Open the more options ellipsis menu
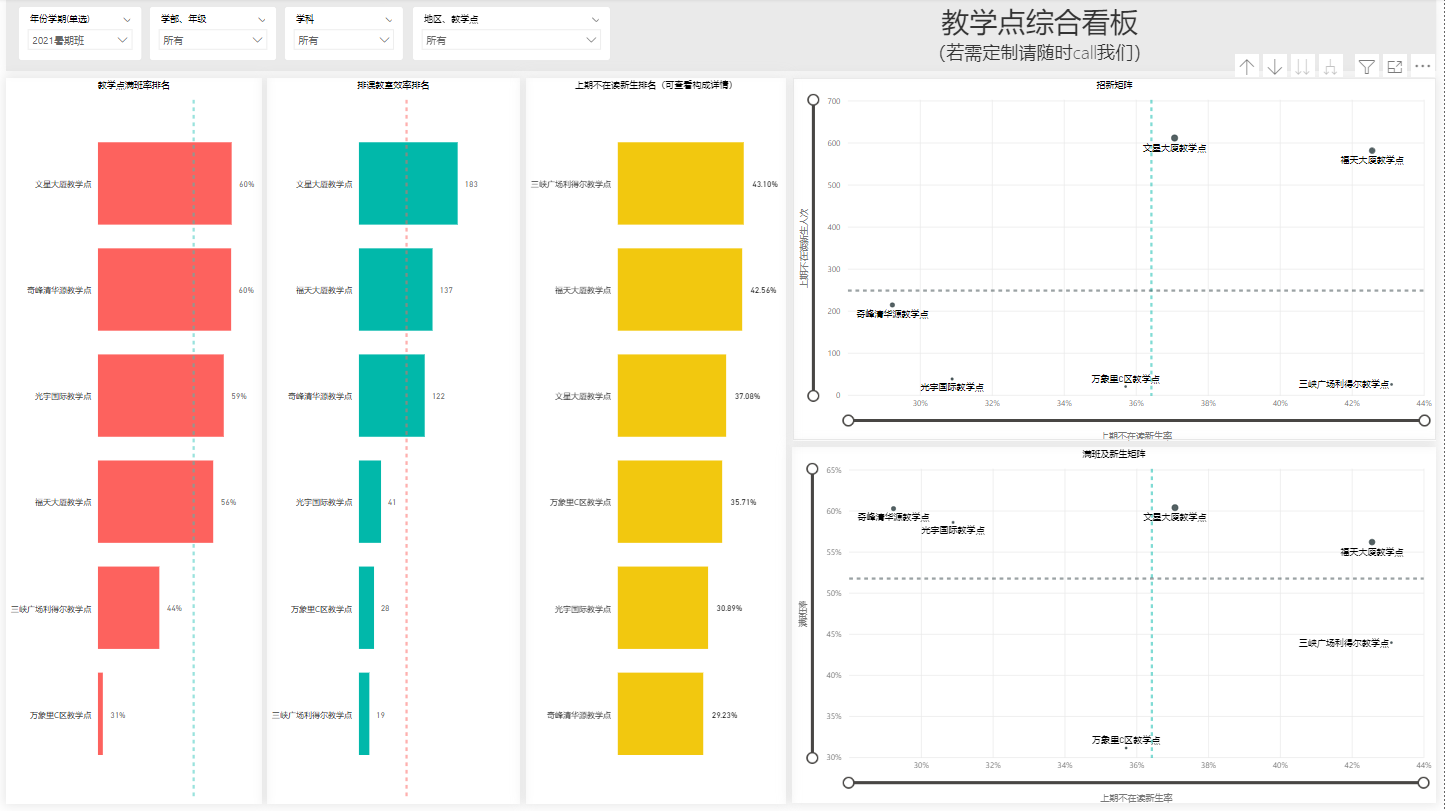Image resolution: width=1445 pixels, height=811 pixels. pyautogui.click(x=1423, y=67)
